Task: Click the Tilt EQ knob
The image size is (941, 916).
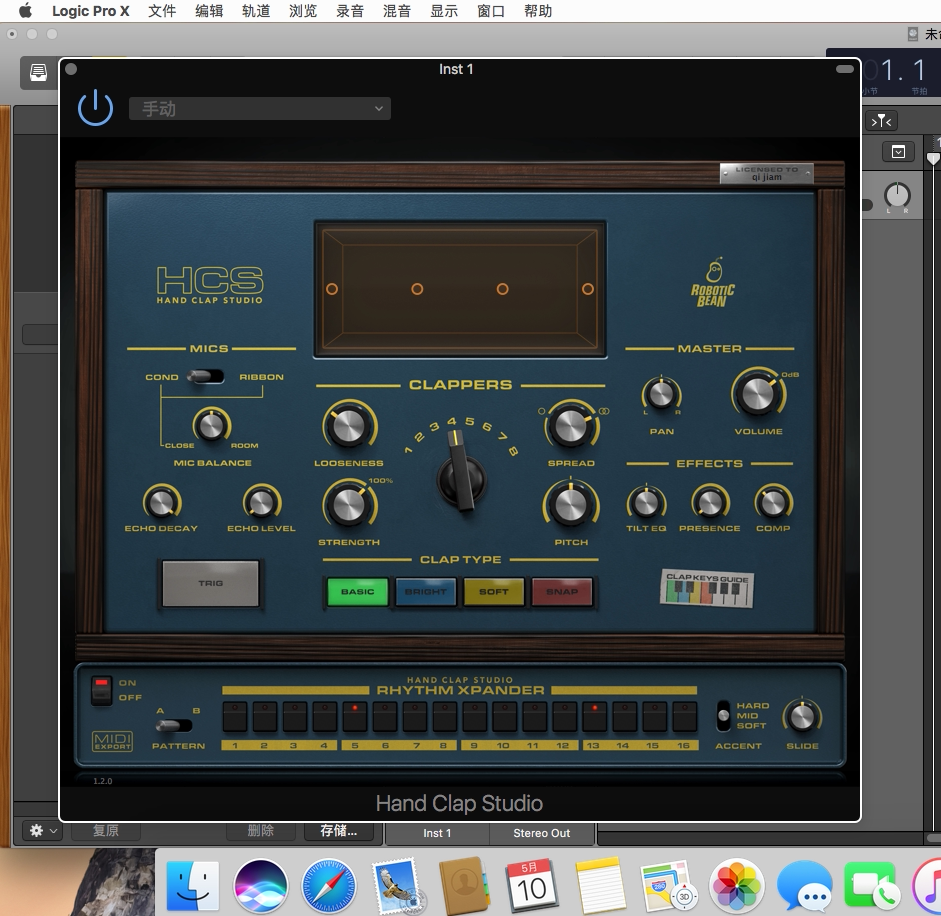Action: click(646, 502)
